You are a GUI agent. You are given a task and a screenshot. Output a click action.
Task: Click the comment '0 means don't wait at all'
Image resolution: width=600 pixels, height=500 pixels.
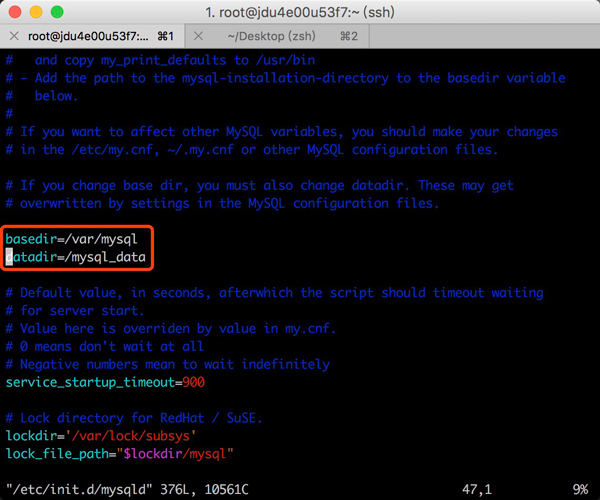[104, 347]
